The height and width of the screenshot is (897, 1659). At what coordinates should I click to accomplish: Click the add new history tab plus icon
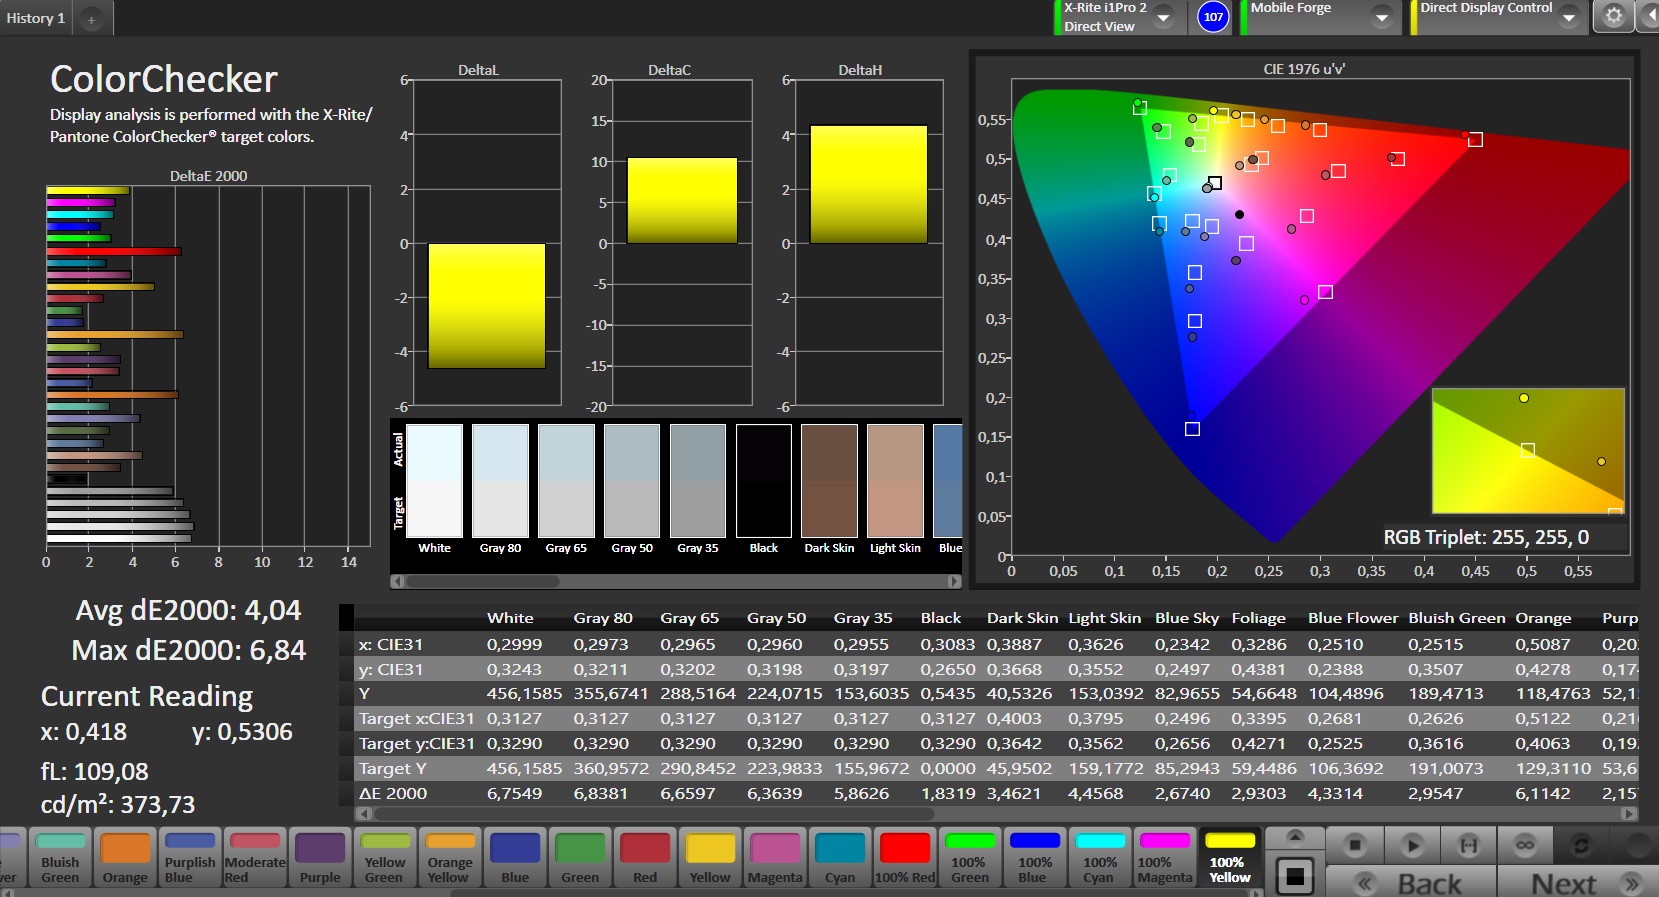click(91, 19)
